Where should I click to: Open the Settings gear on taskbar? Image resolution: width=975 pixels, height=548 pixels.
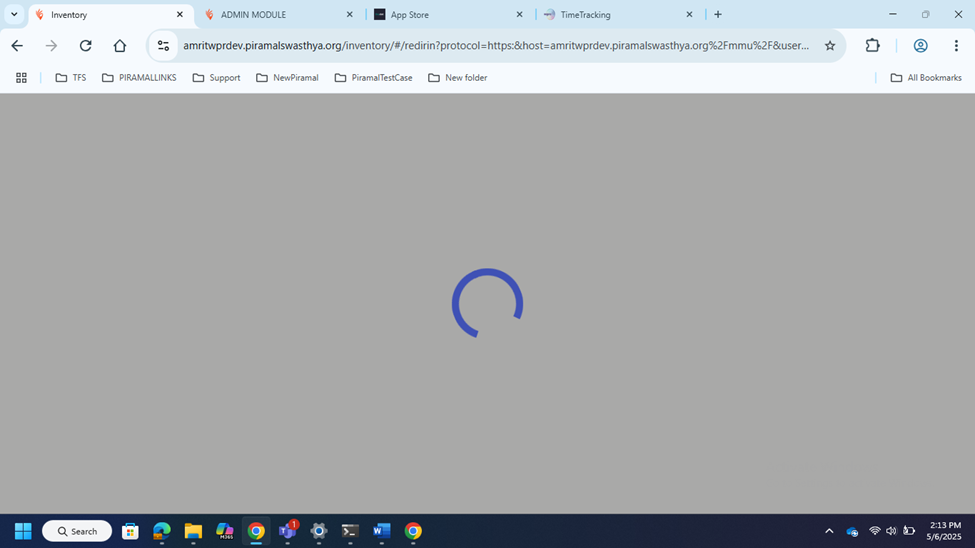coord(319,531)
